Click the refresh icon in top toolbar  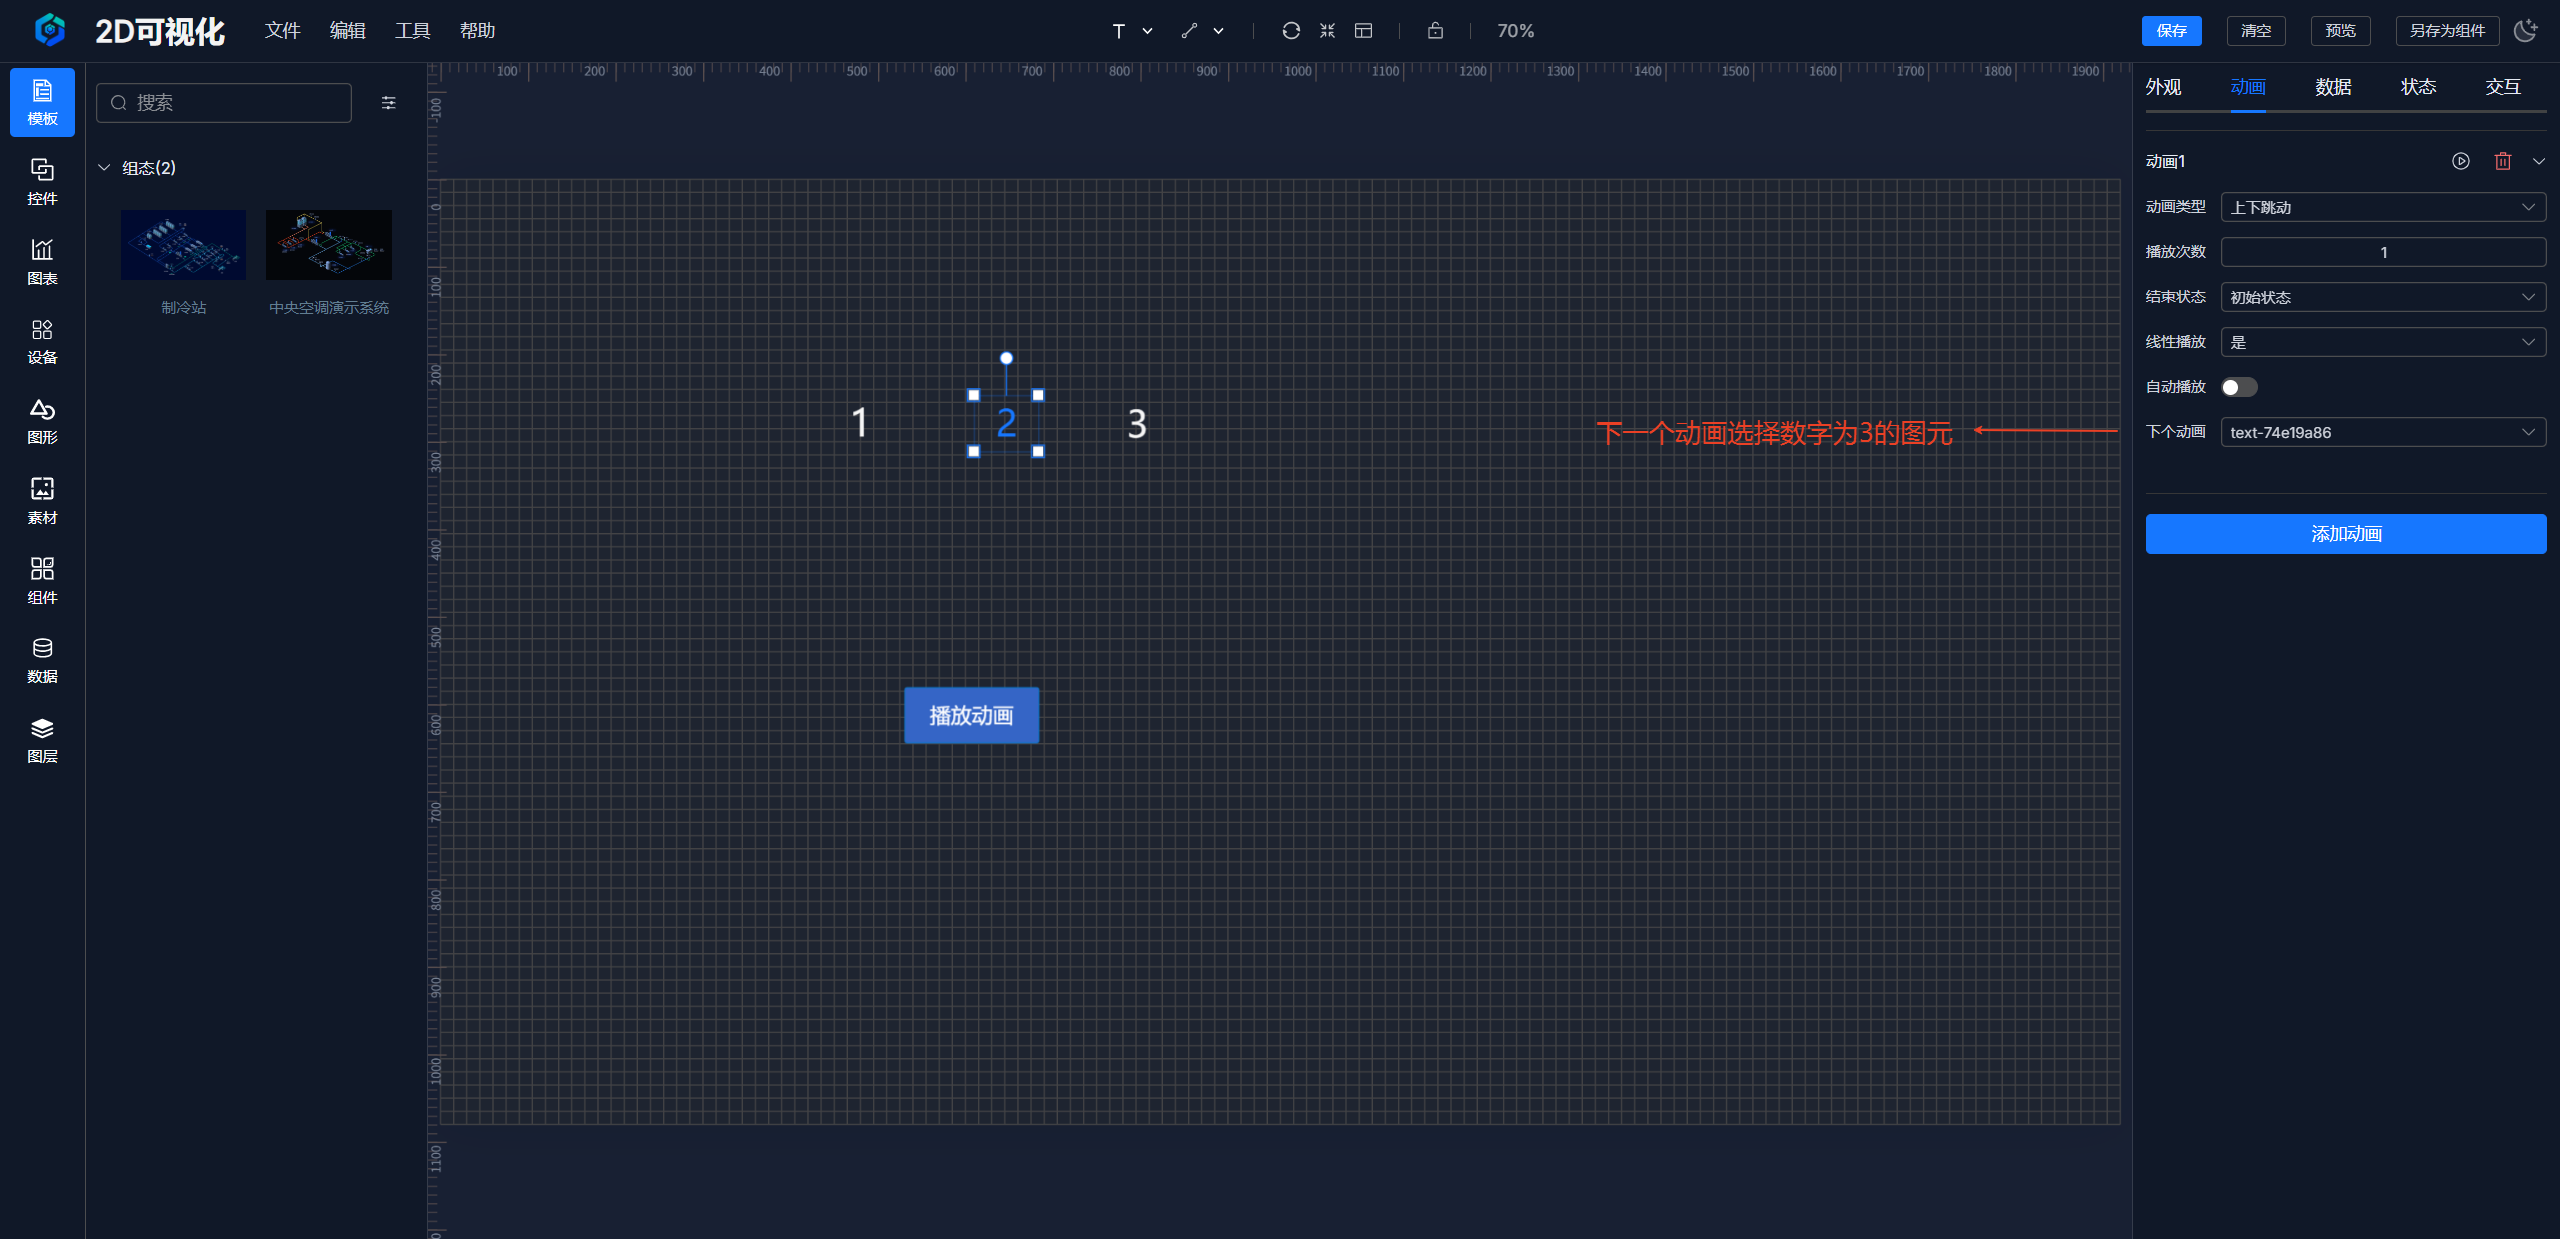point(1291,31)
